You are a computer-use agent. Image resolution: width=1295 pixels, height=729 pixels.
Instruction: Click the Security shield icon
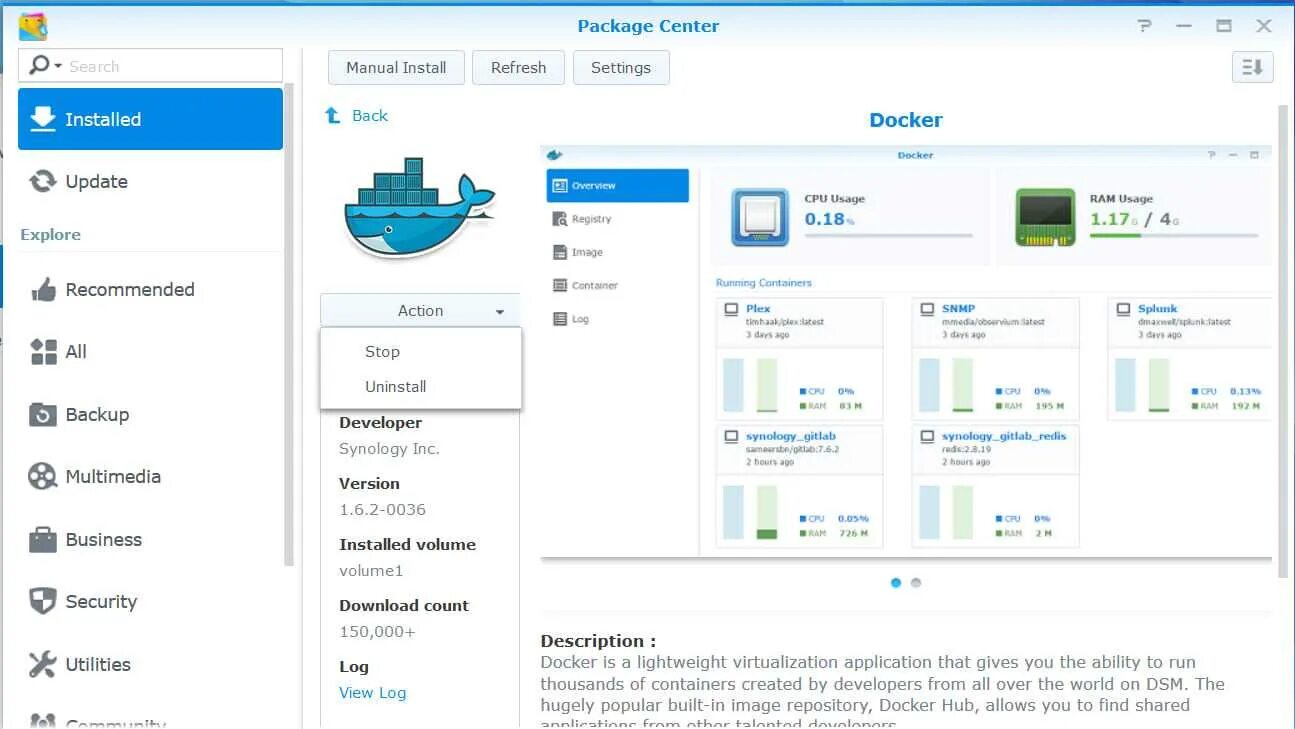click(x=43, y=601)
